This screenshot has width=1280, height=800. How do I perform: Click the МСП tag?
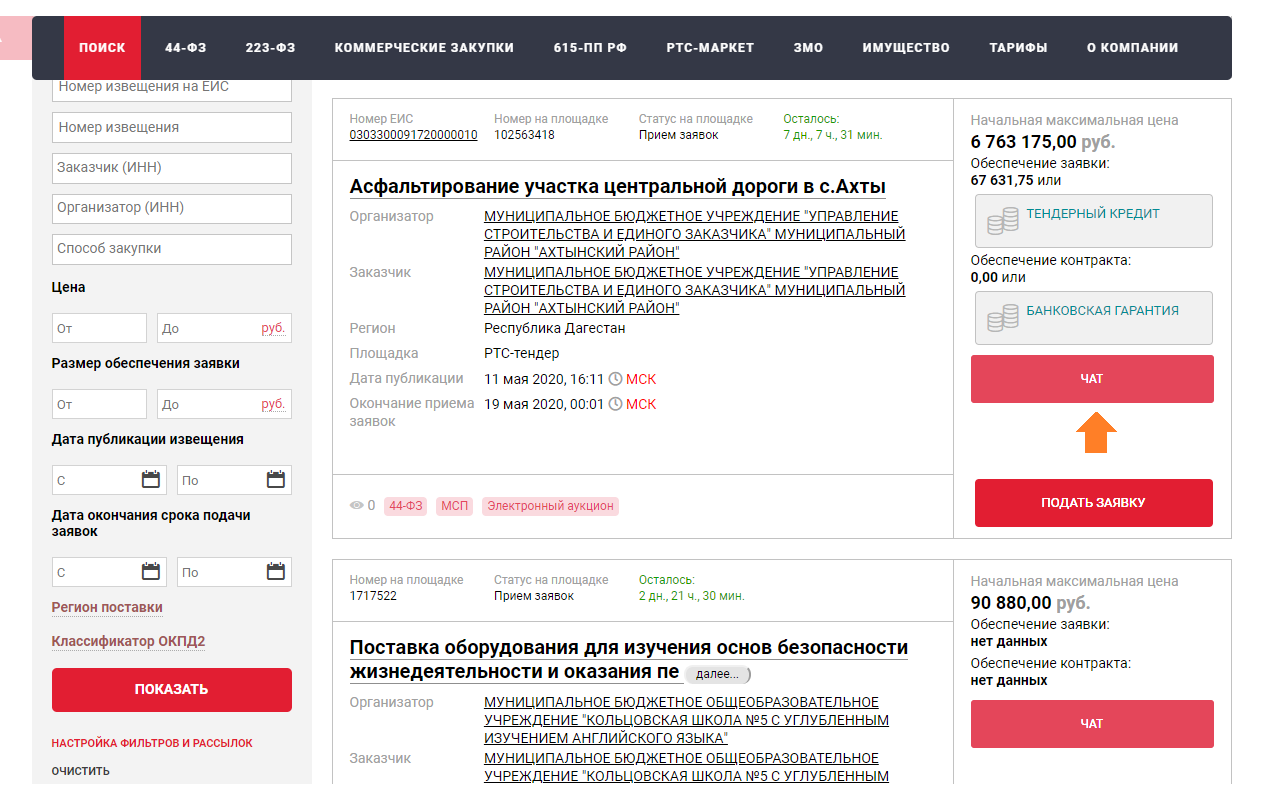[455, 506]
